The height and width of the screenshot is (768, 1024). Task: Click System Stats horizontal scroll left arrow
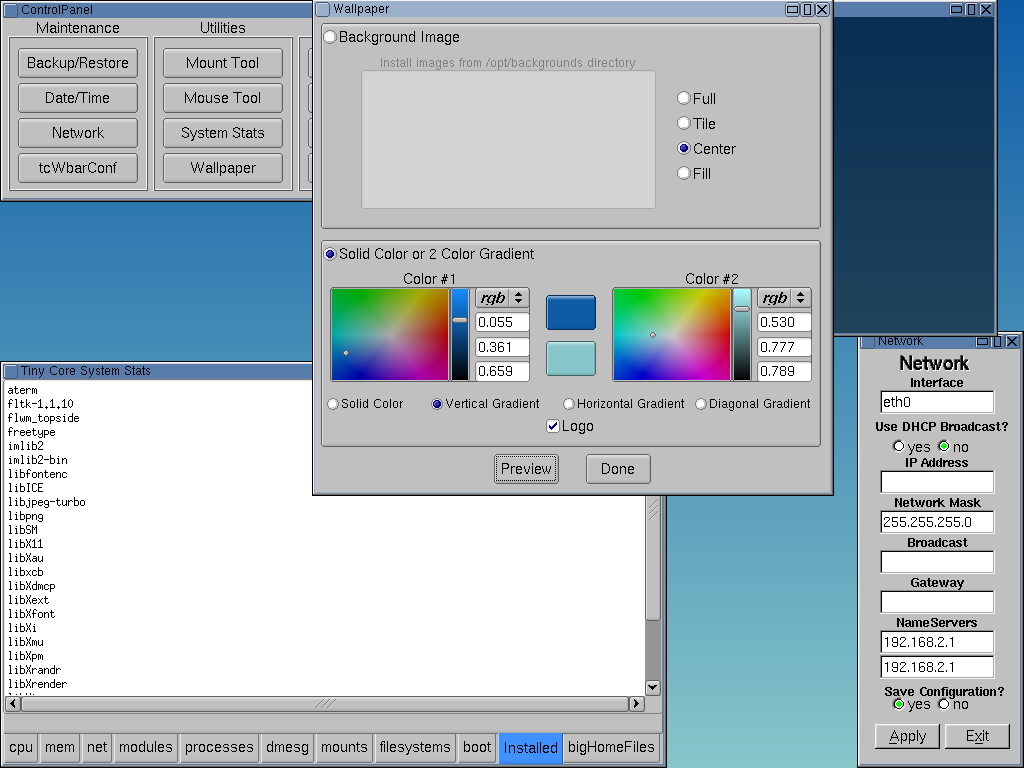point(12,703)
